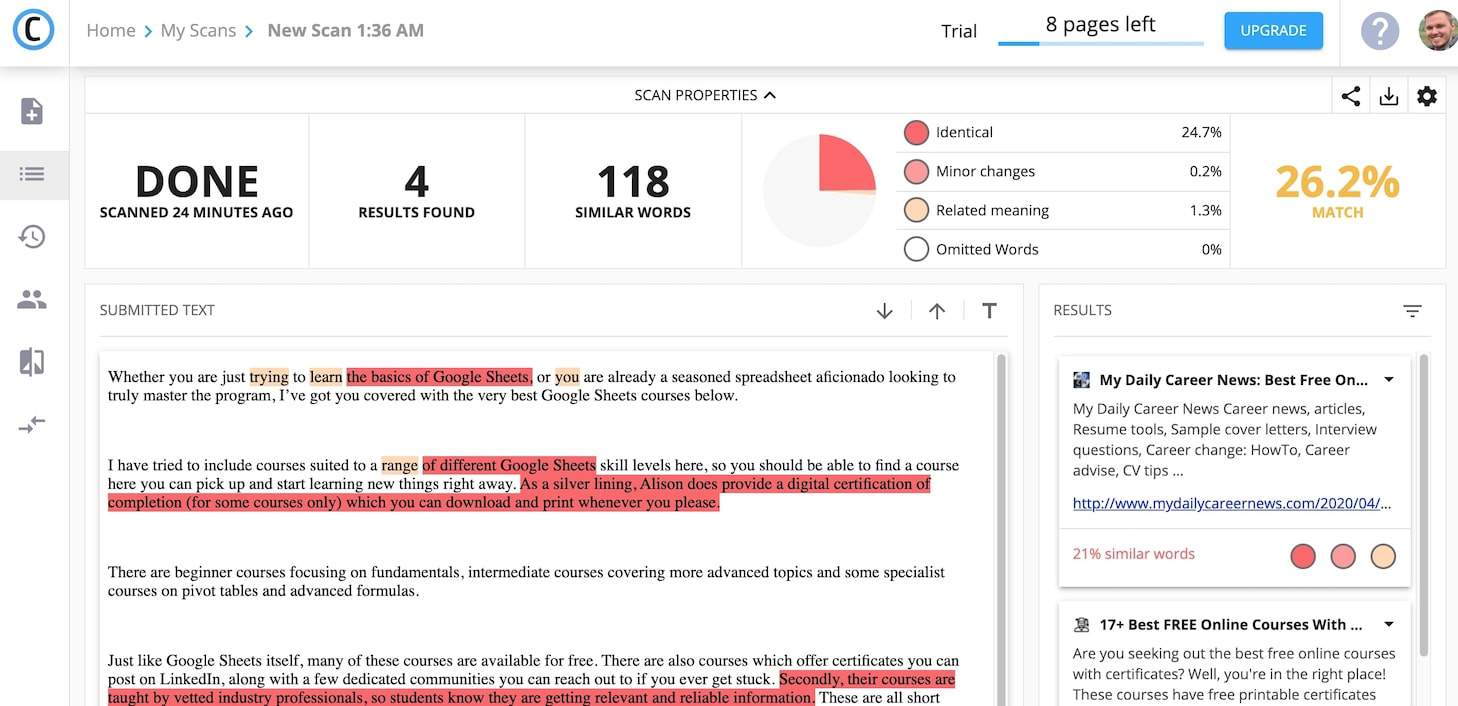Image resolution: width=1458 pixels, height=706 pixels.
Task: Click the "4 RESULTS FOUND" stat
Action: point(417,190)
